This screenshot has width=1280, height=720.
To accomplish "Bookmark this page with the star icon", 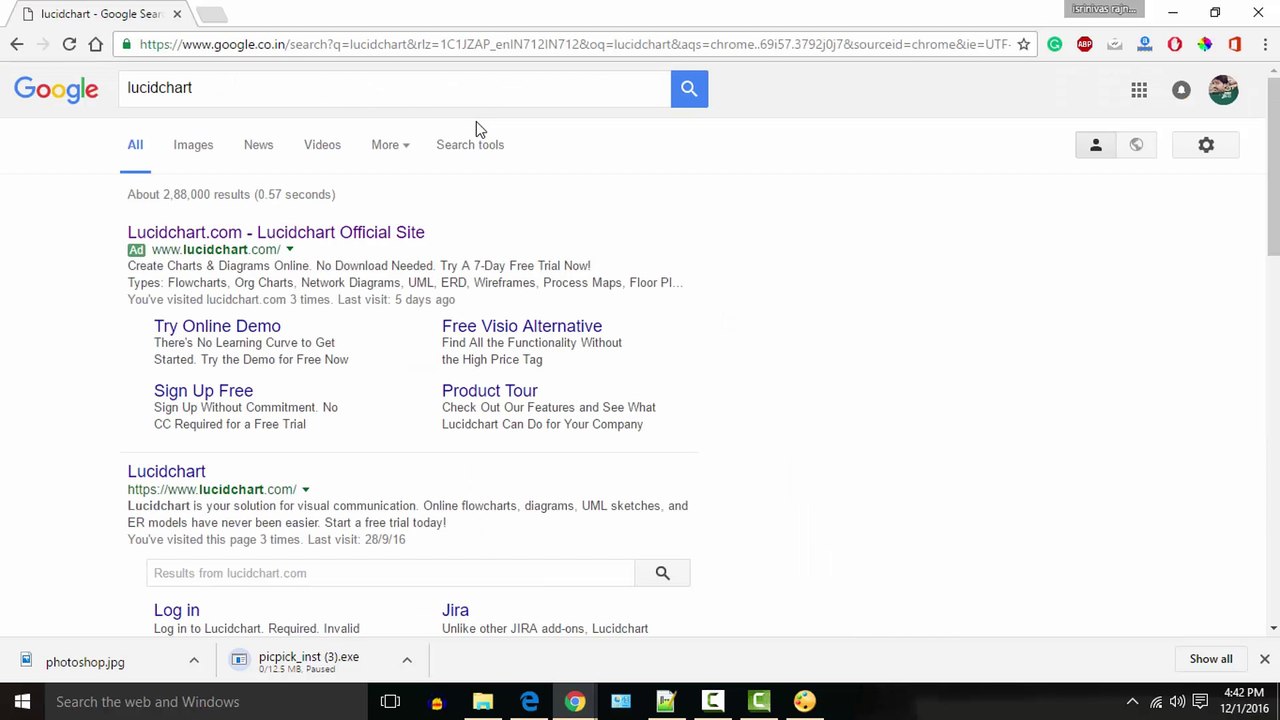I will click(x=1023, y=44).
